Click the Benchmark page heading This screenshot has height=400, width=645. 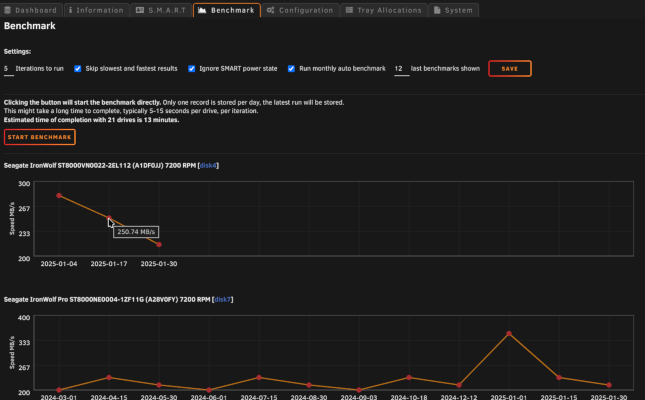point(30,26)
